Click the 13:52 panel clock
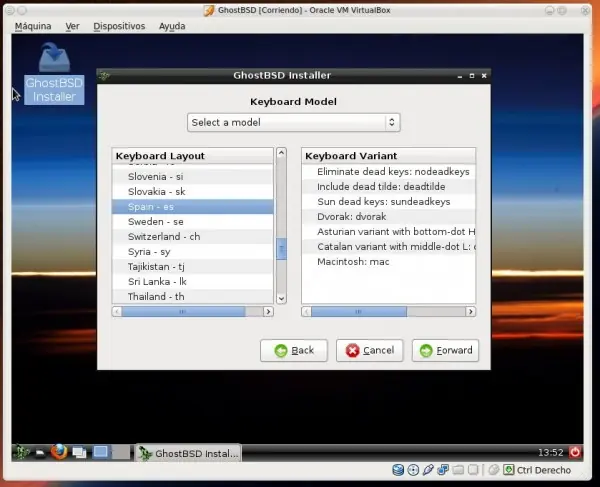The height and width of the screenshot is (487, 600). coord(550,453)
